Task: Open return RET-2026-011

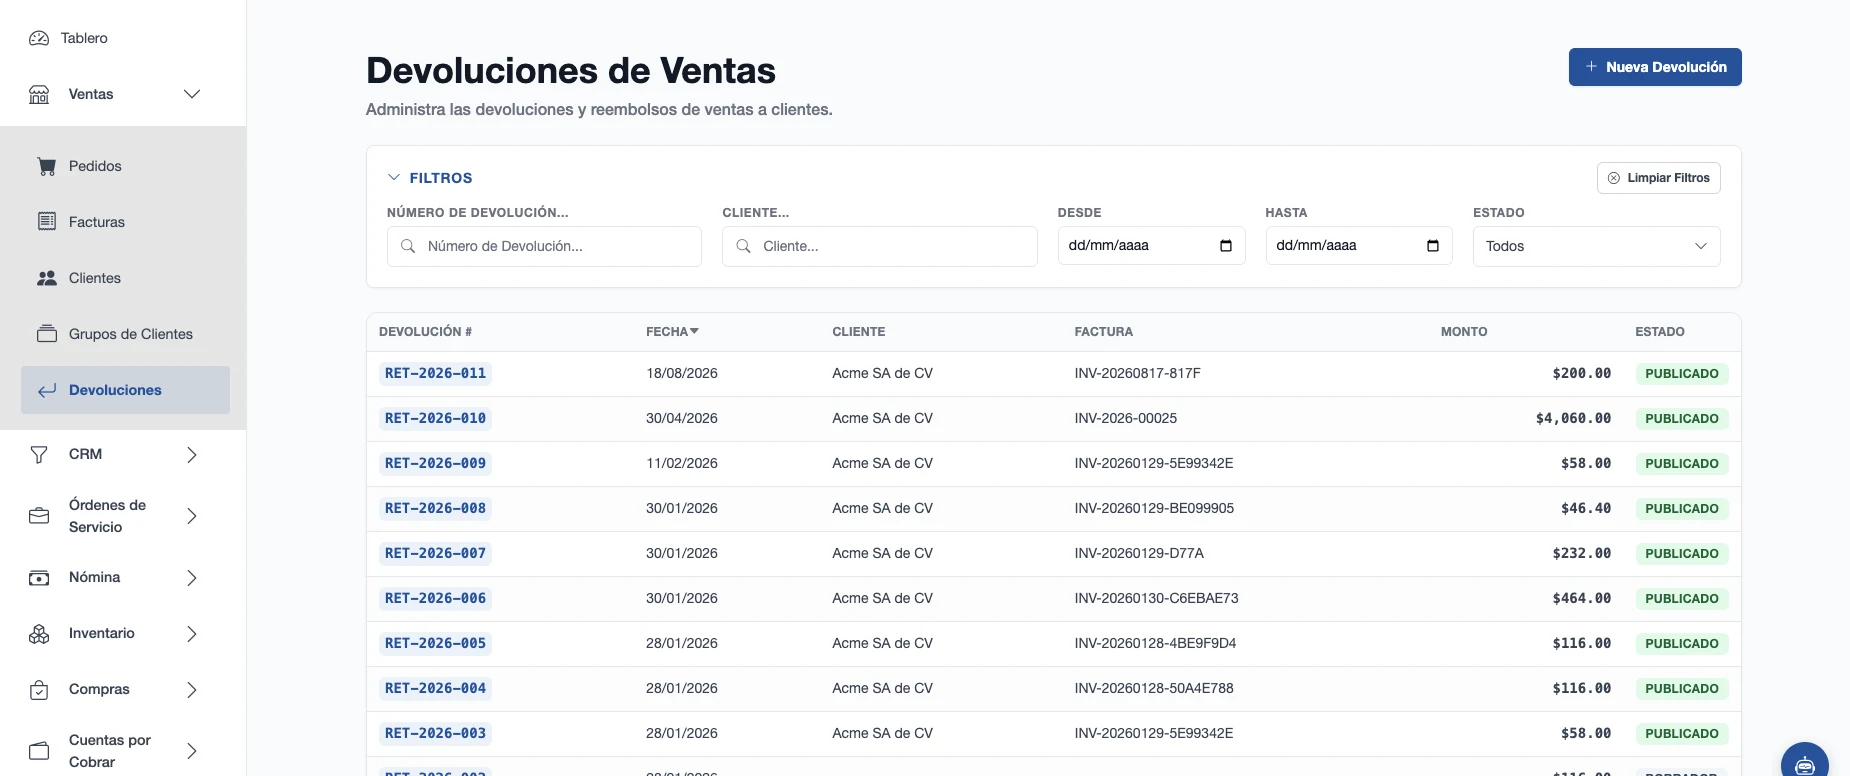Action: pos(435,373)
